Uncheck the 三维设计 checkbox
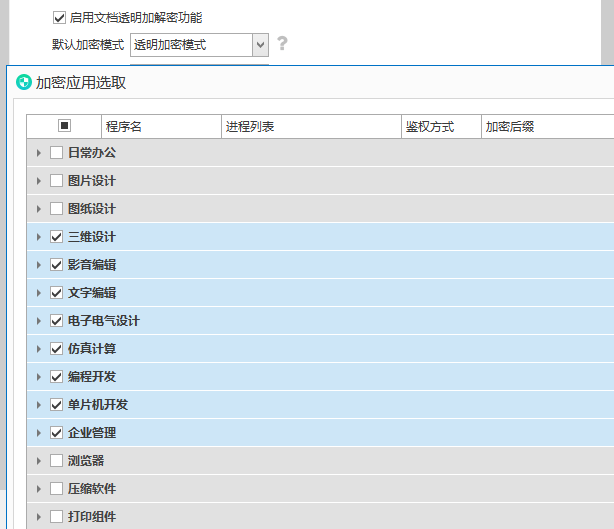Image resolution: width=614 pixels, height=529 pixels. 56,237
